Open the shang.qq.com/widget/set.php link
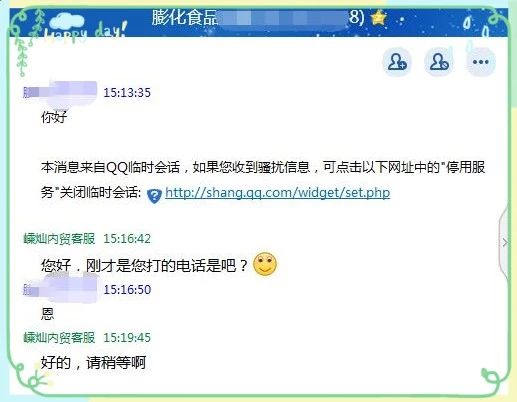The image size is (517, 402). click(x=277, y=193)
